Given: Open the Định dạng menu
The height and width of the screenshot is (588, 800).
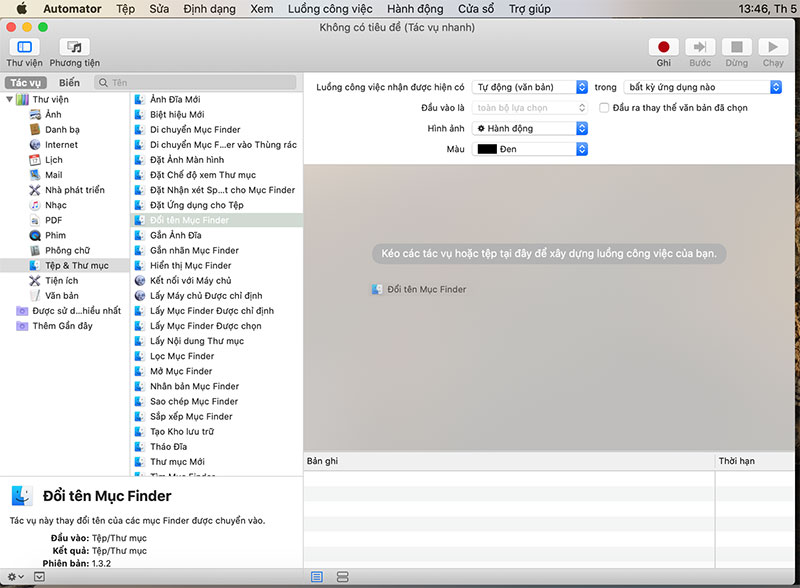Looking at the screenshot, I should tap(210, 9).
